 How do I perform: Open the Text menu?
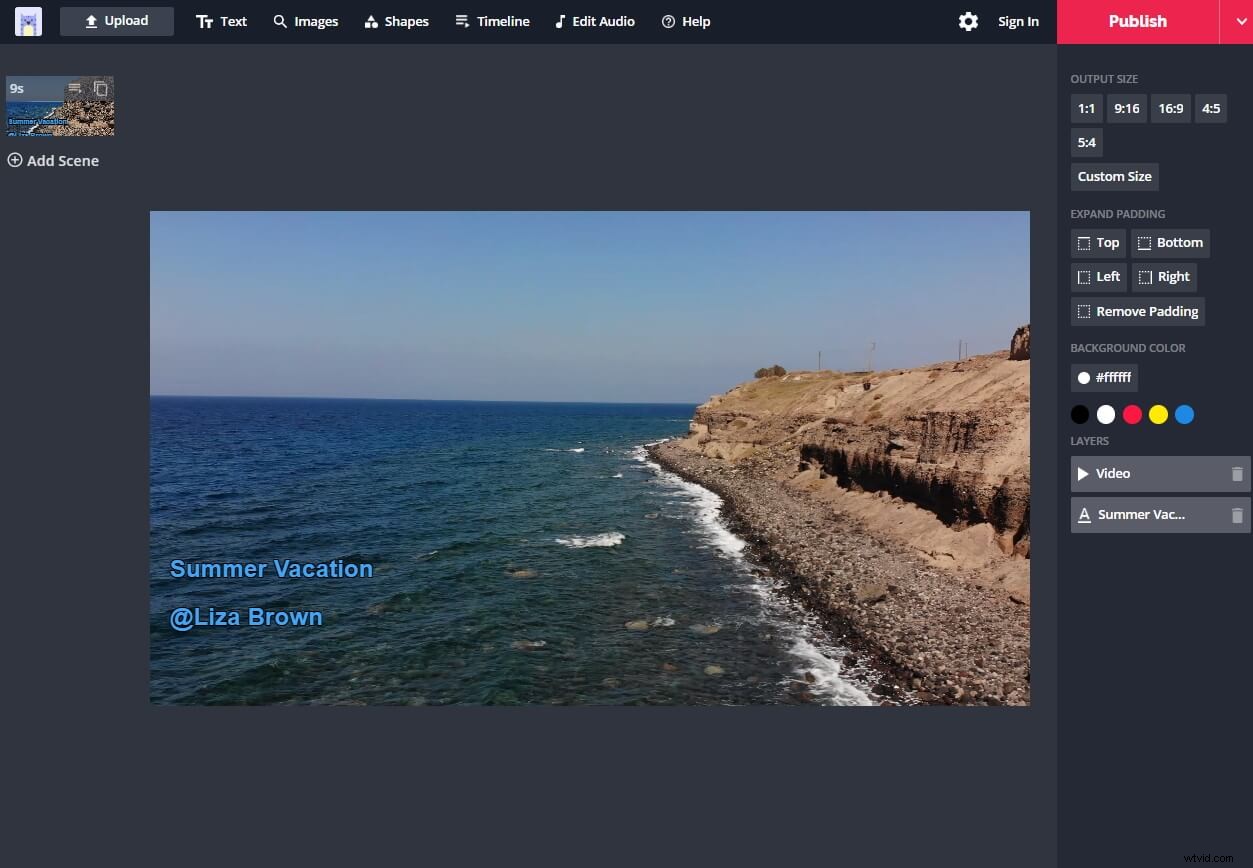221,21
